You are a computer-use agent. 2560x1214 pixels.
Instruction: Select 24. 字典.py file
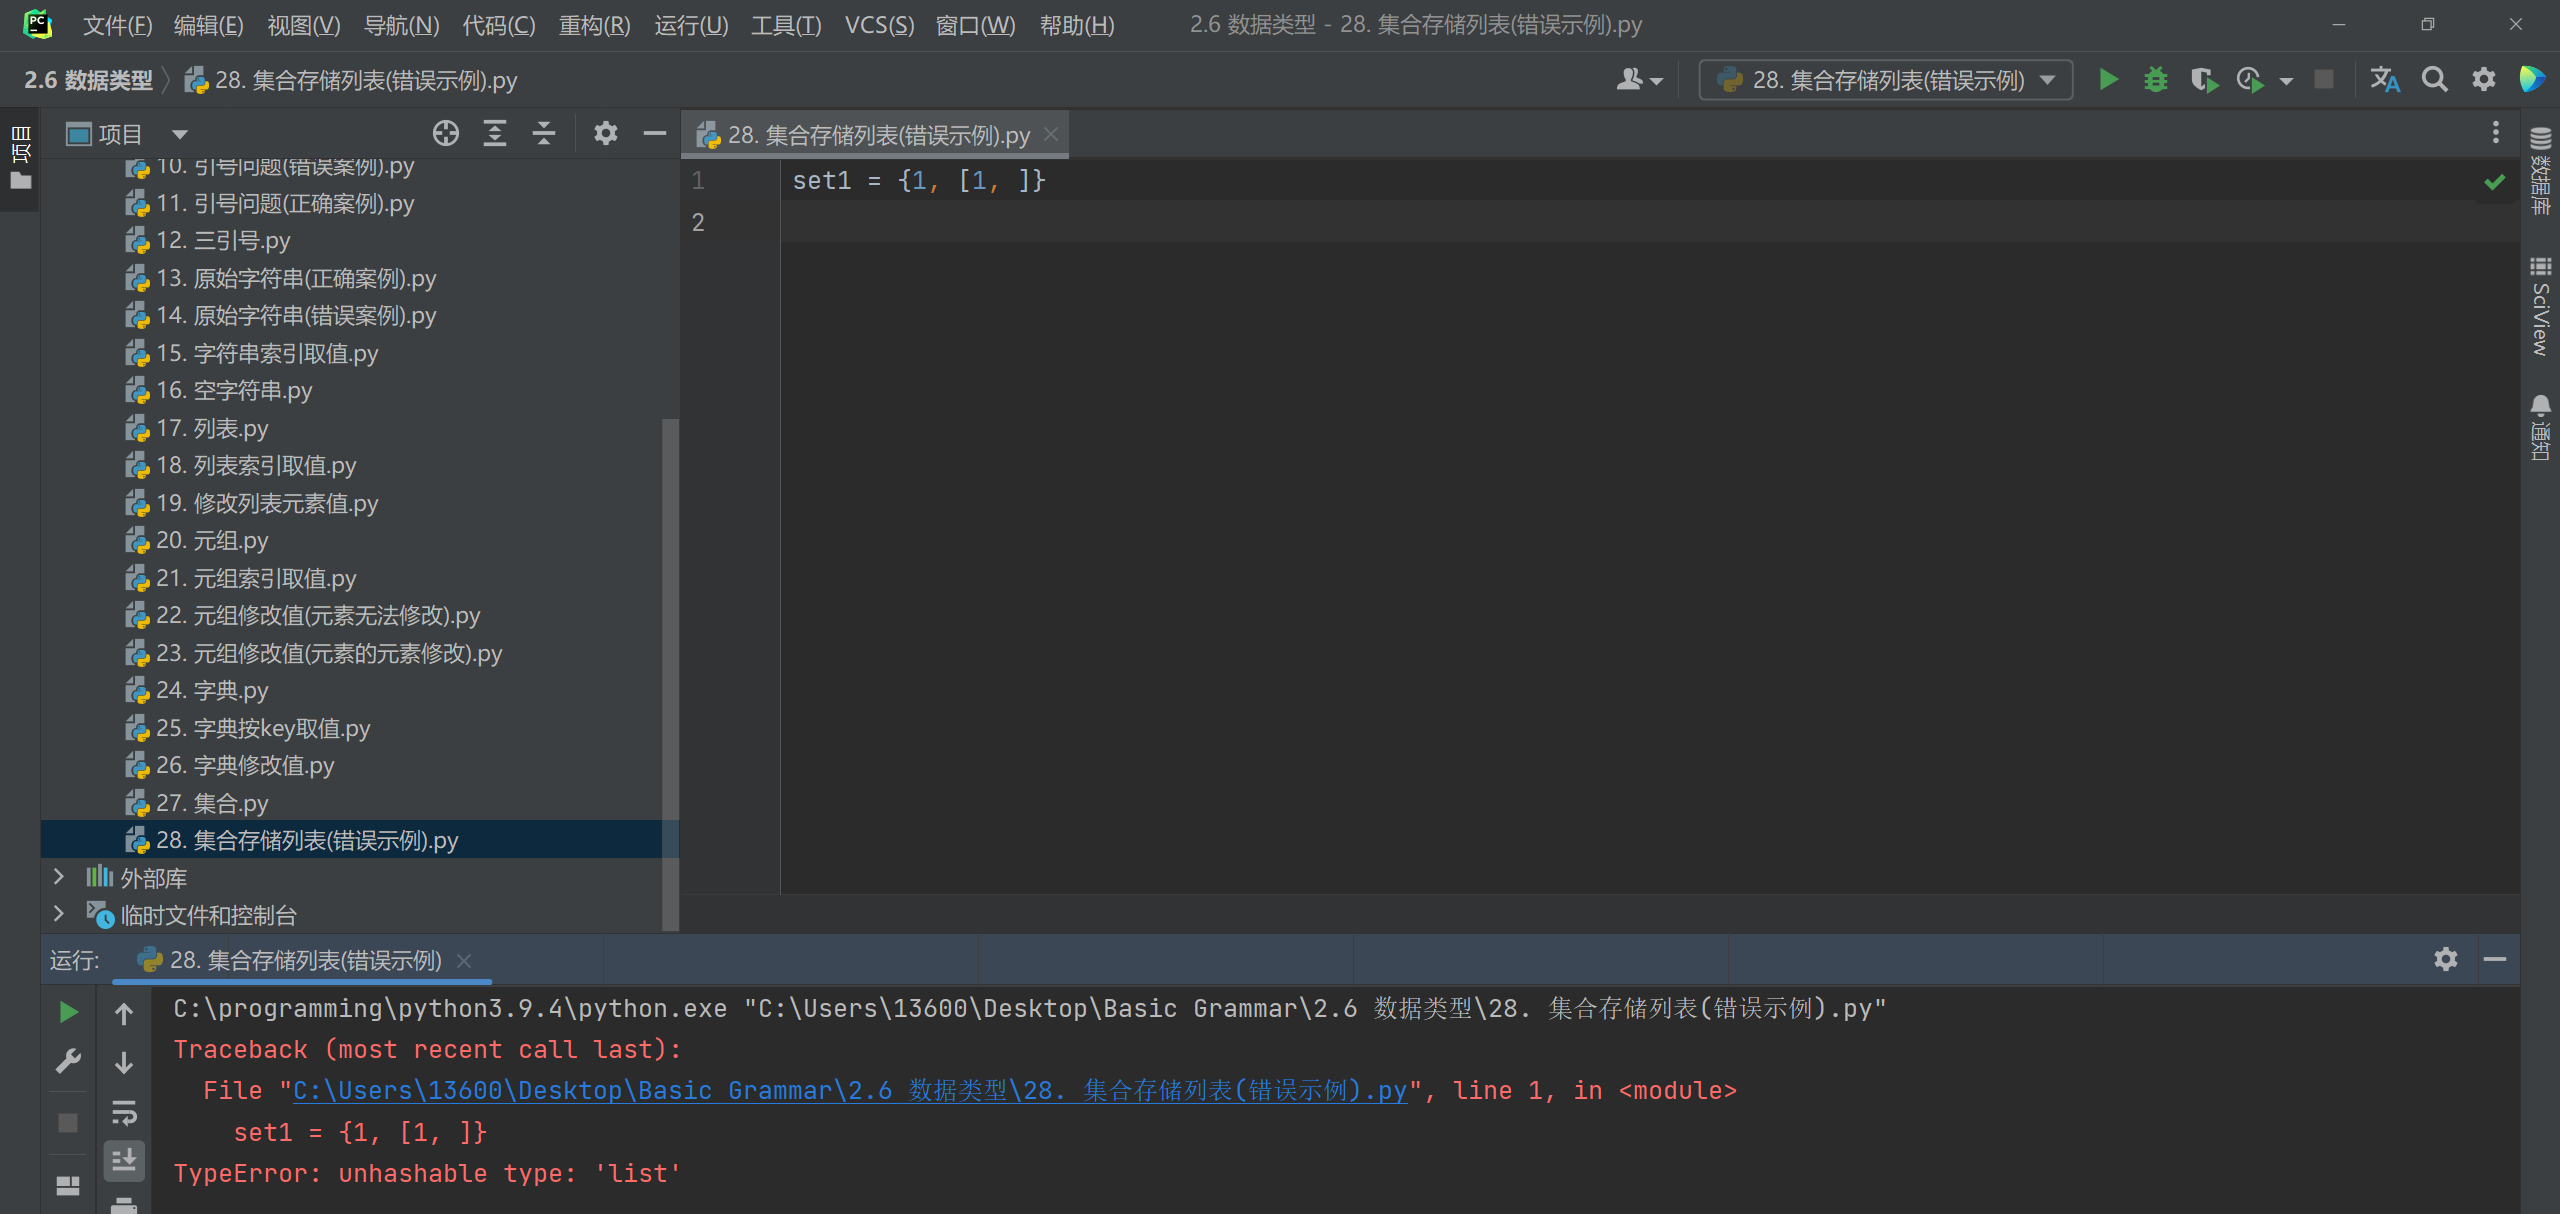point(212,690)
